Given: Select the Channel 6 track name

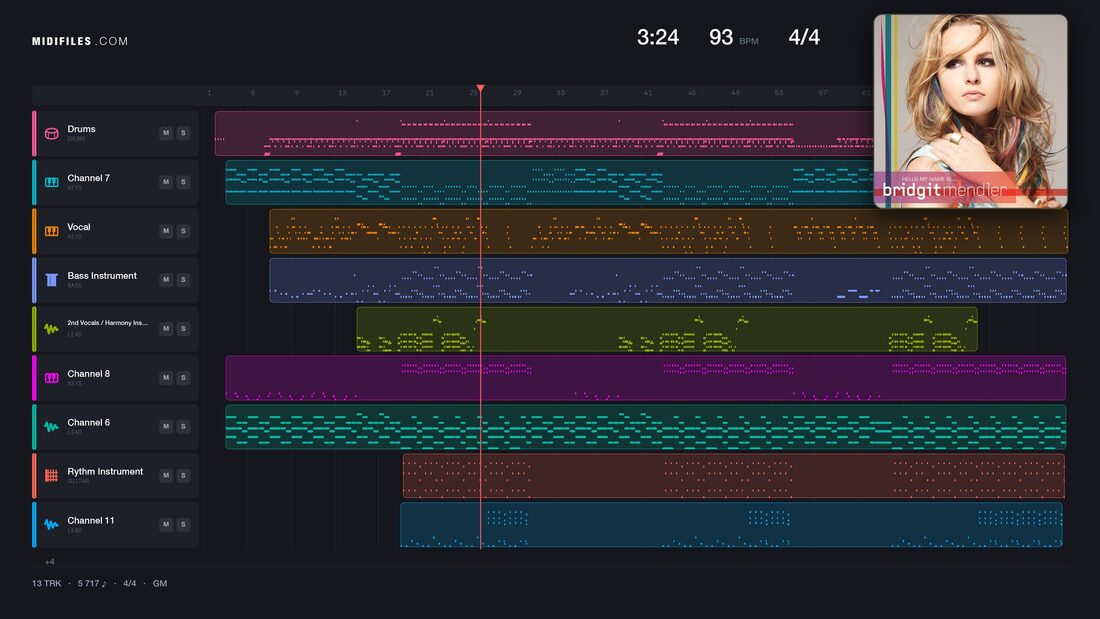Looking at the screenshot, I should (88, 422).
